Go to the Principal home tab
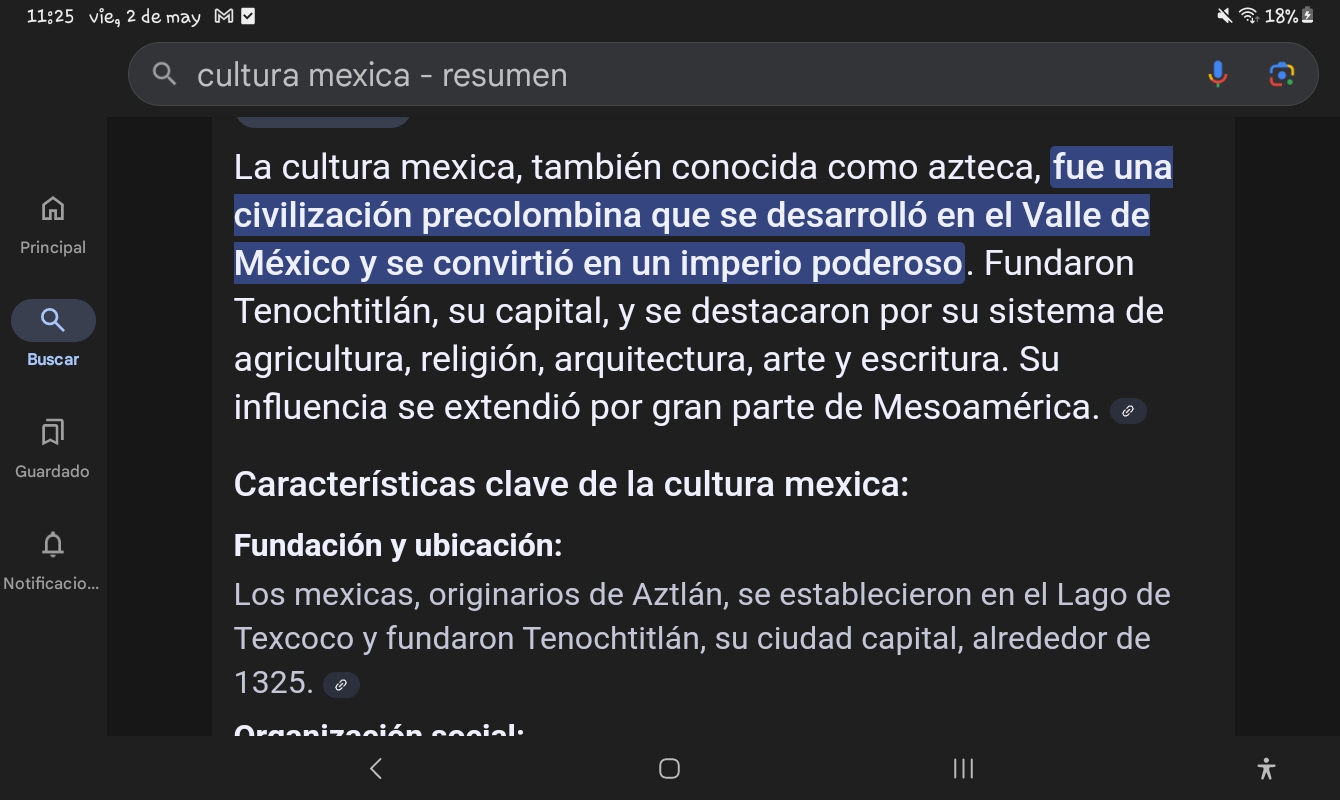The width and height of the screenshot is (1340, 800). pyautogui.click(x=53, y=225)
